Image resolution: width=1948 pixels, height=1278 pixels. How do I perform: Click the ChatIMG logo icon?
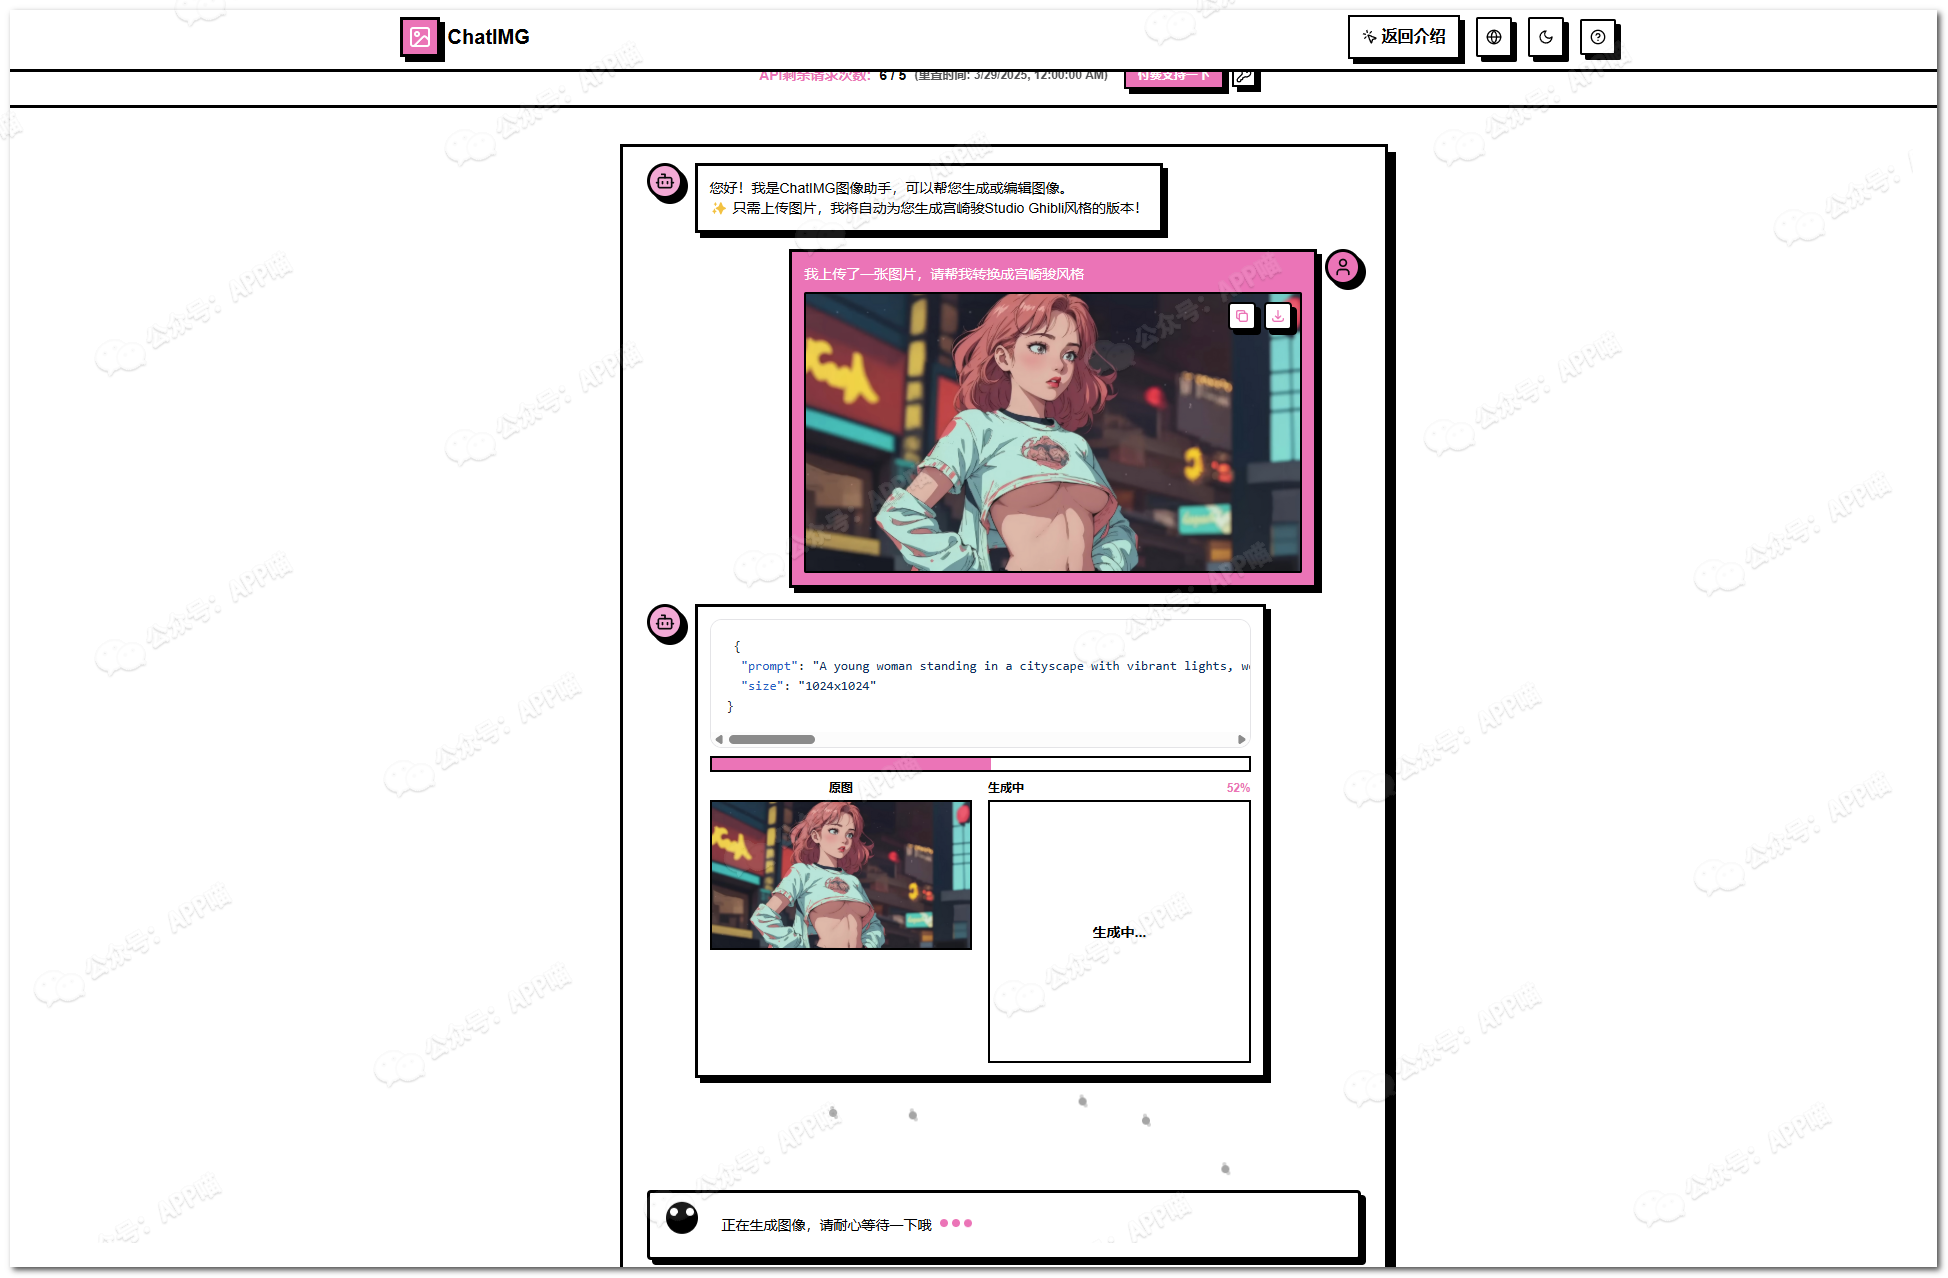click(x=419, y=37)
